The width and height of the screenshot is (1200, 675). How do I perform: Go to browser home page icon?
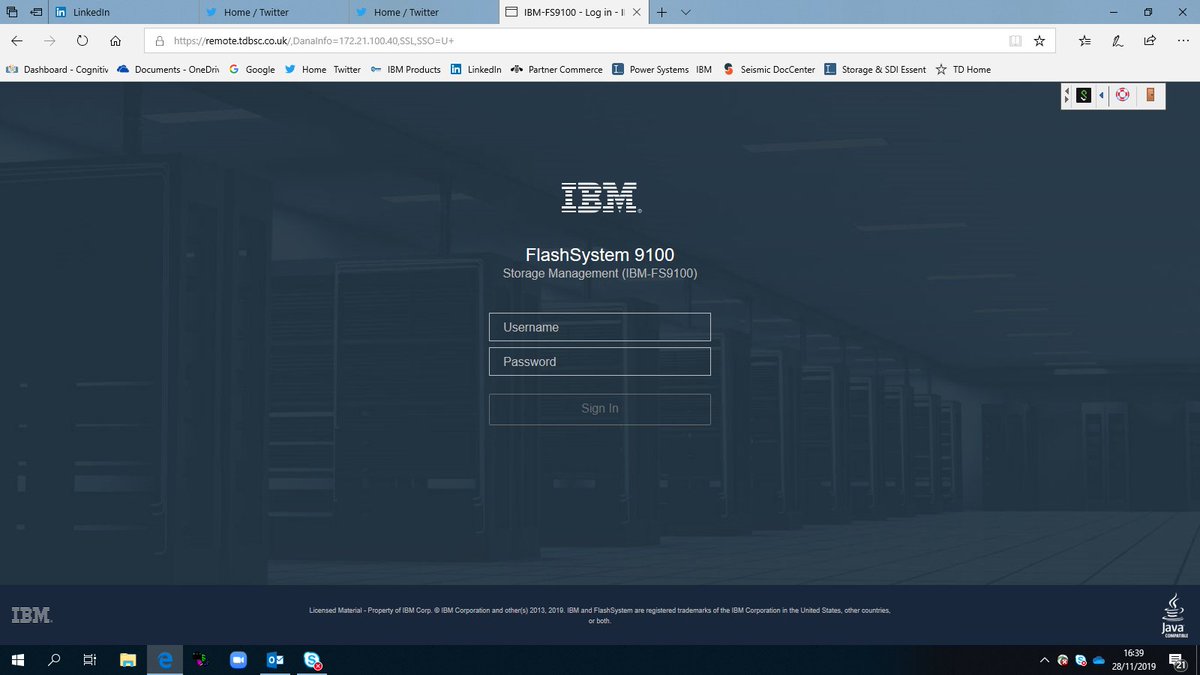(x=116, y=41)
